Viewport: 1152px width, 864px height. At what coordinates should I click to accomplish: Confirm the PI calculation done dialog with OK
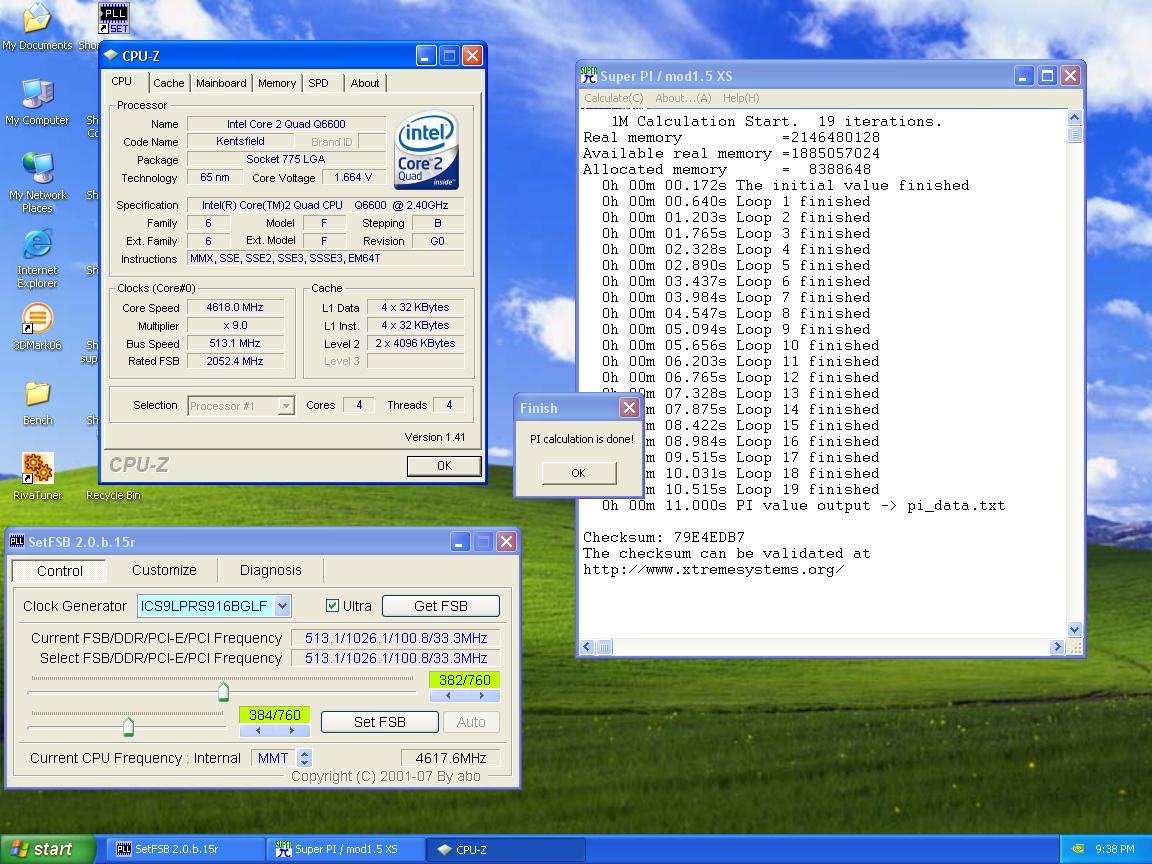[578, 473]
